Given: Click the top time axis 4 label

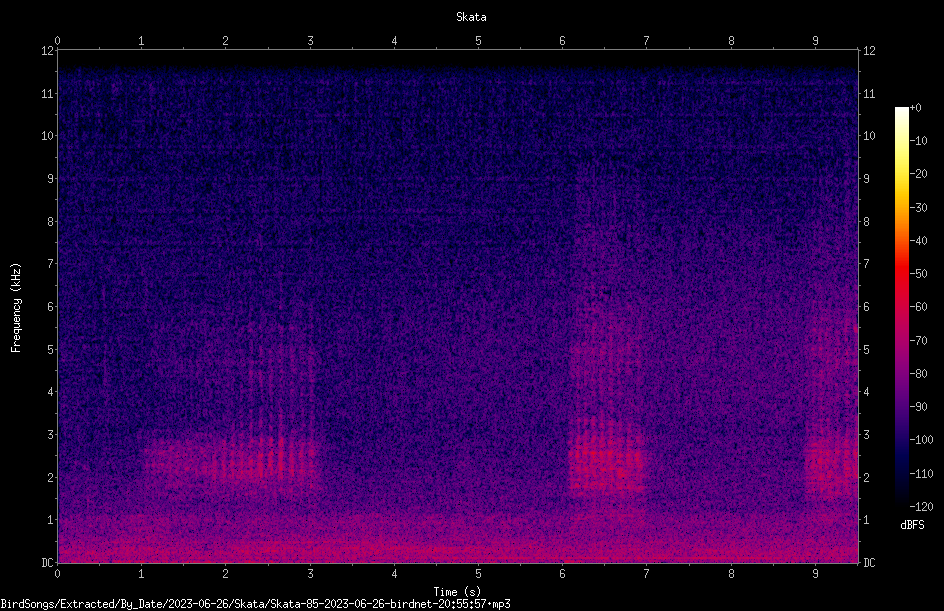Looking at the screenshot, I should 394,41.
